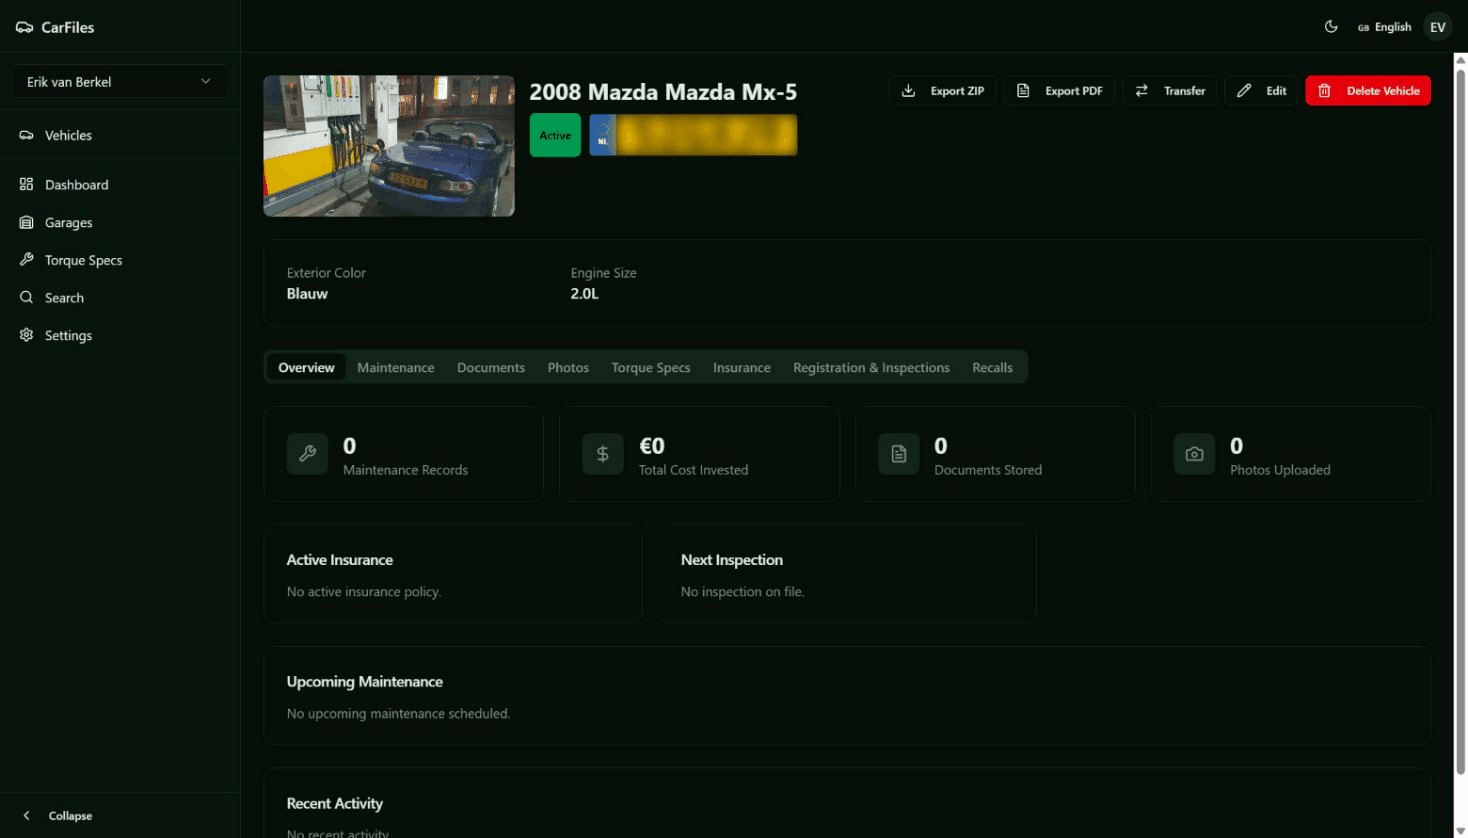Viewport: 1468px width, 838px height.
Task: Click the camera icon on Photos Uploaded card
Action: pyautogui.click(x=1194, y=454)
